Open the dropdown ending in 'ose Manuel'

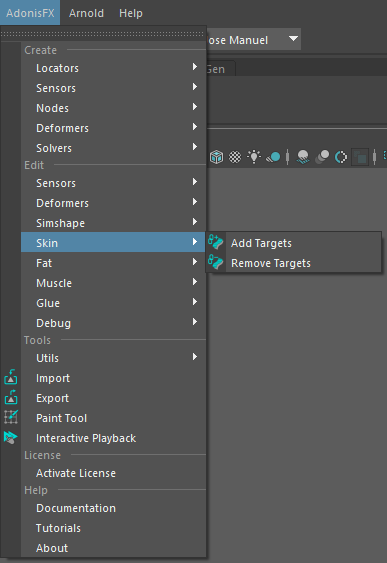(x=253, y=39)
